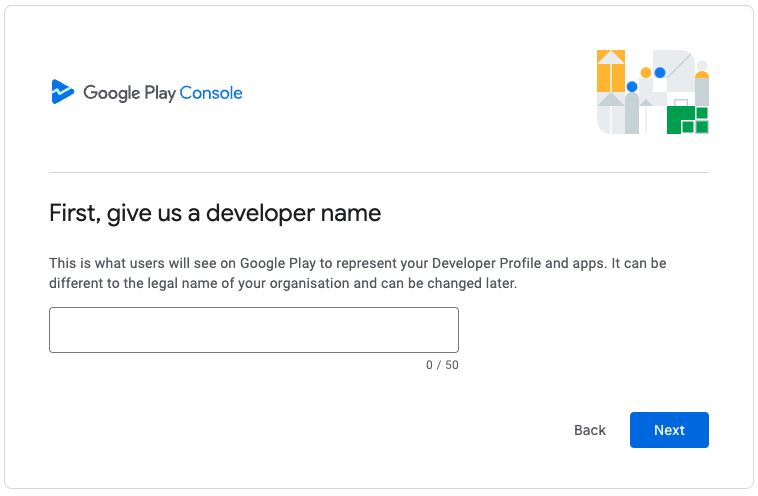Image resolution: width=758 pixels, height=496 pixels.
Task: Click the orange building shape in illustration
Action: point(611,71)
